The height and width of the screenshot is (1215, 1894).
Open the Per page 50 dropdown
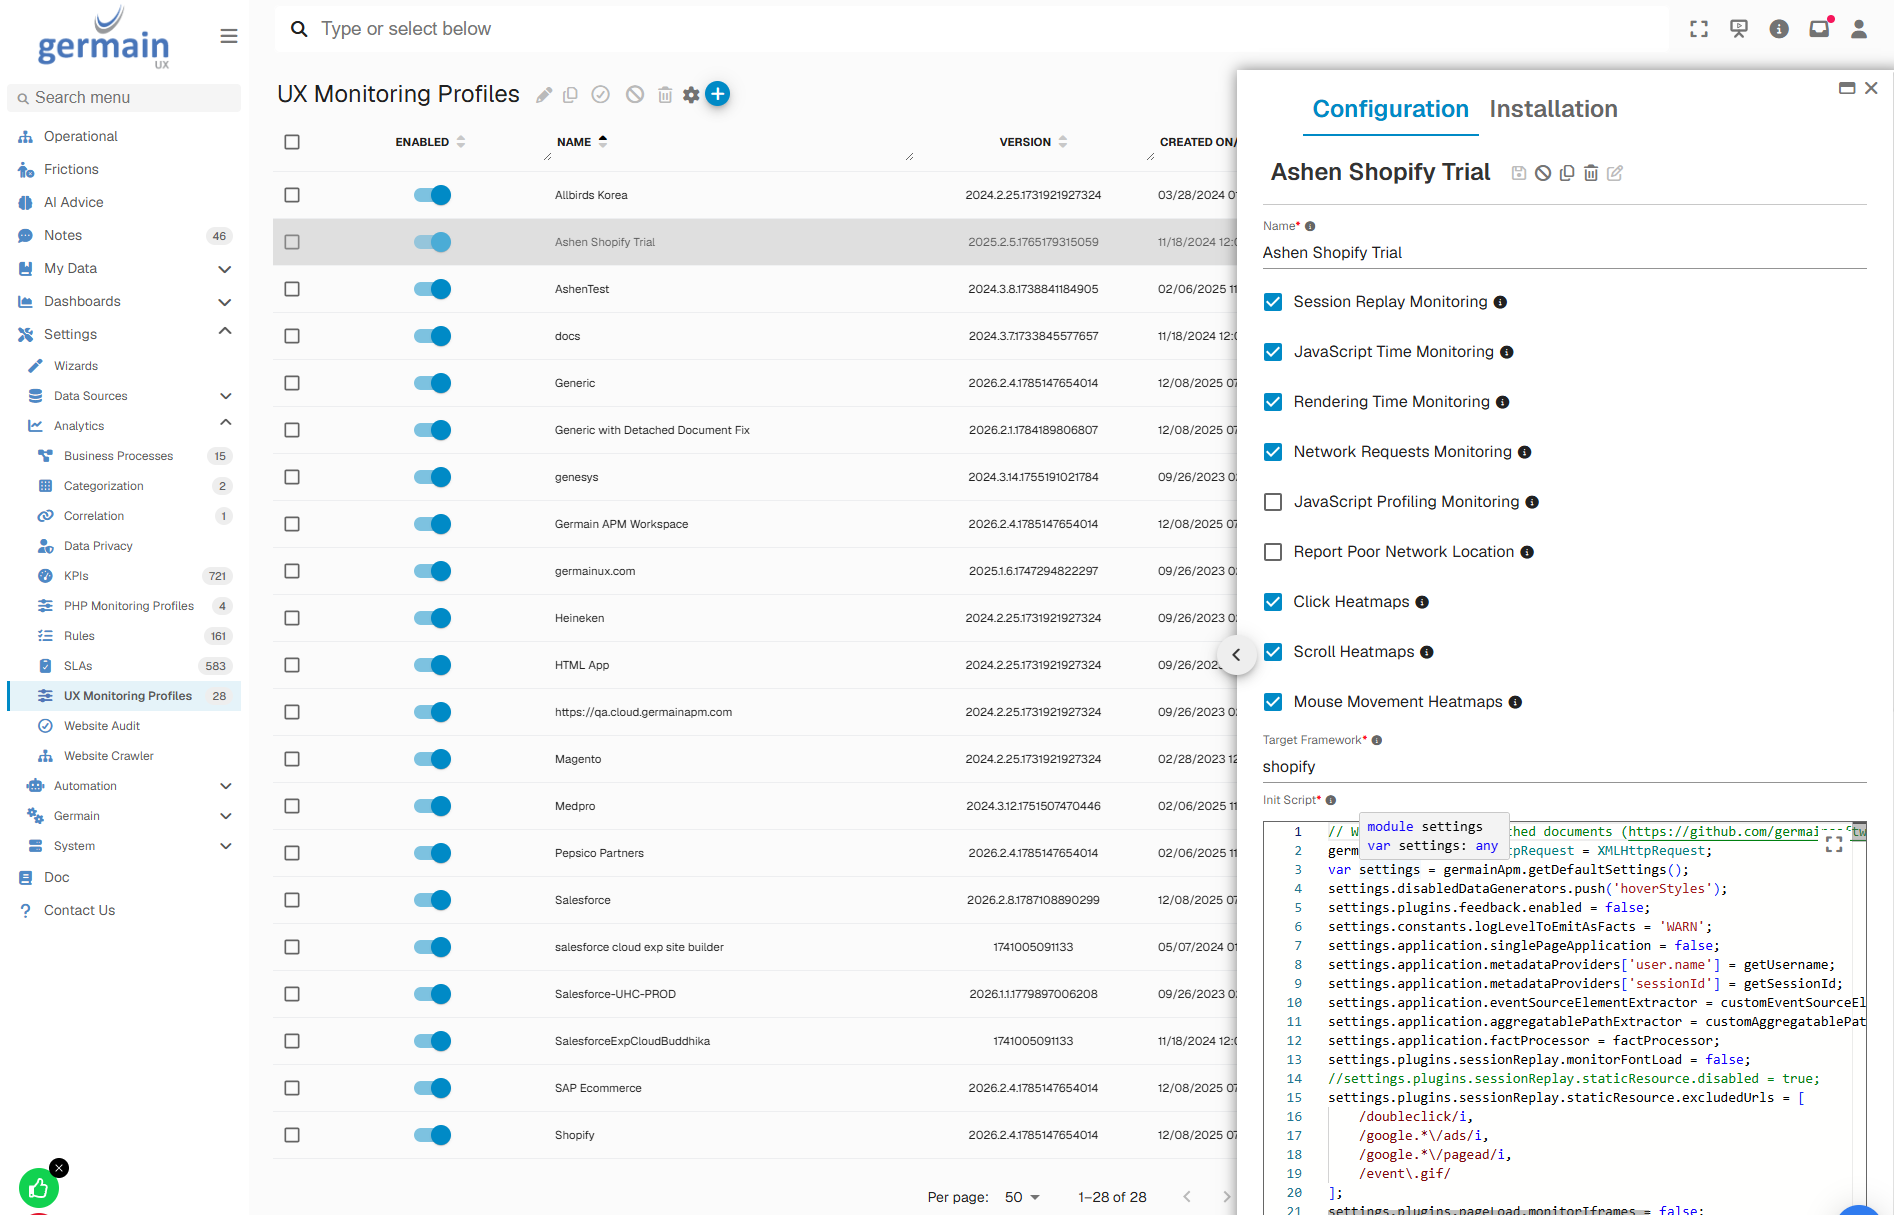pos(1022,1197)
